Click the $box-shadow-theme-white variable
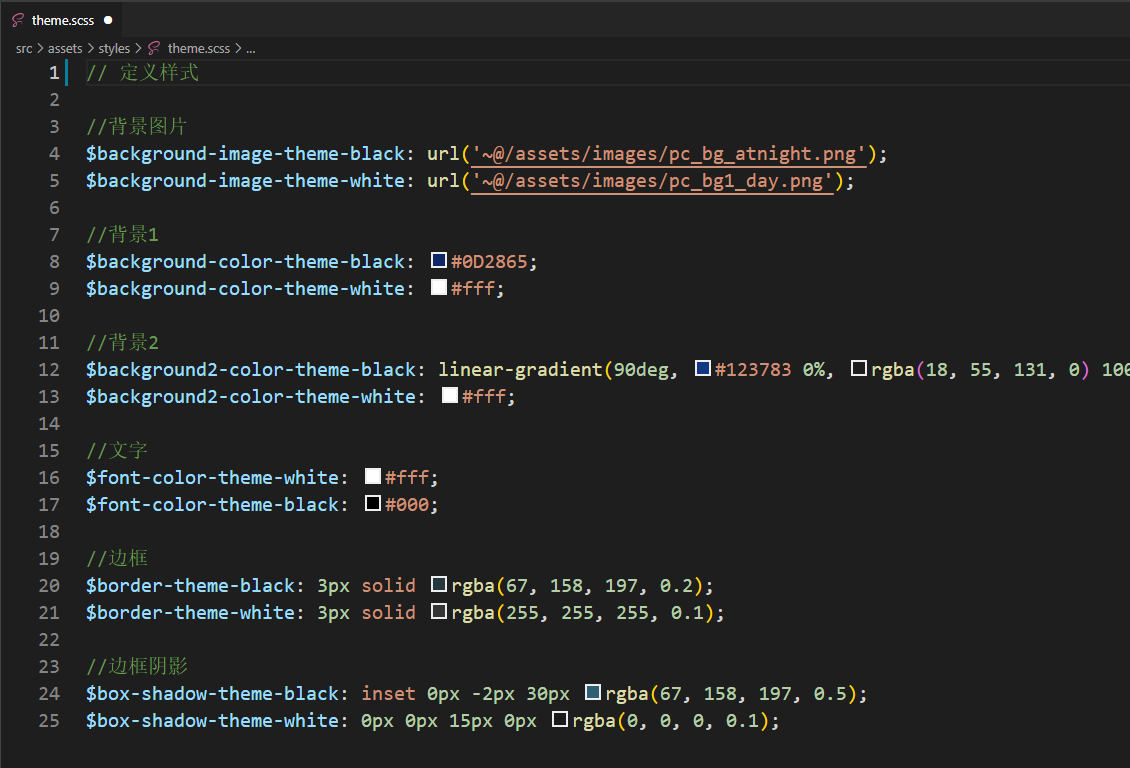 (213, 721)
